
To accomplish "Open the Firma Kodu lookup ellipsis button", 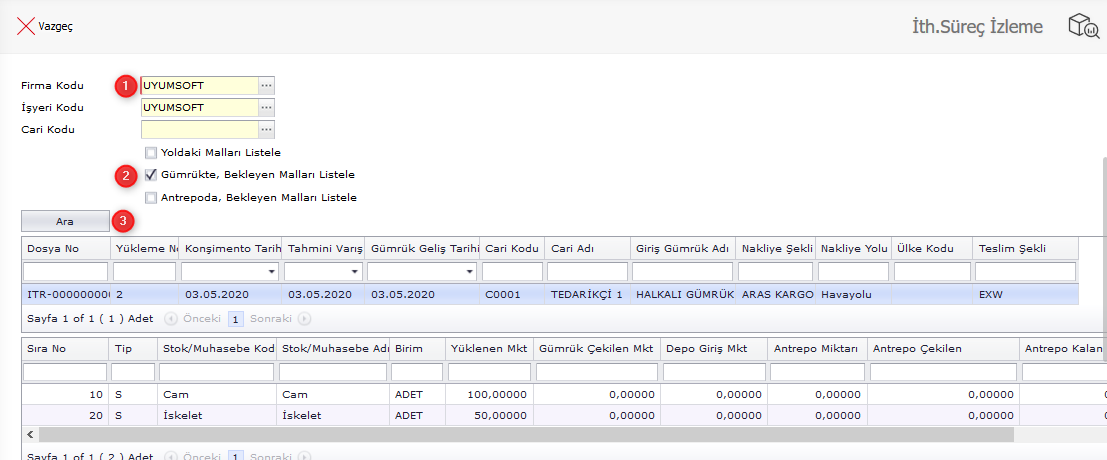I will tap(266, 86).
